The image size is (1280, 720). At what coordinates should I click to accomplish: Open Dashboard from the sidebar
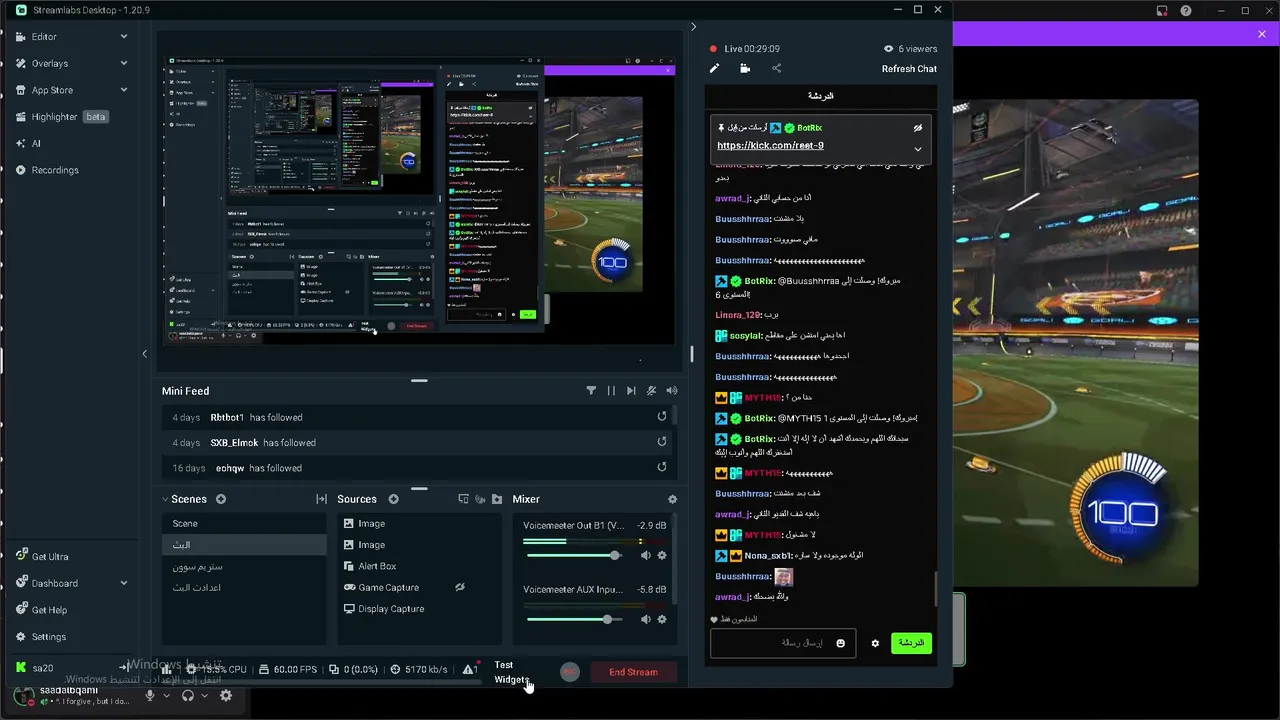54,583
